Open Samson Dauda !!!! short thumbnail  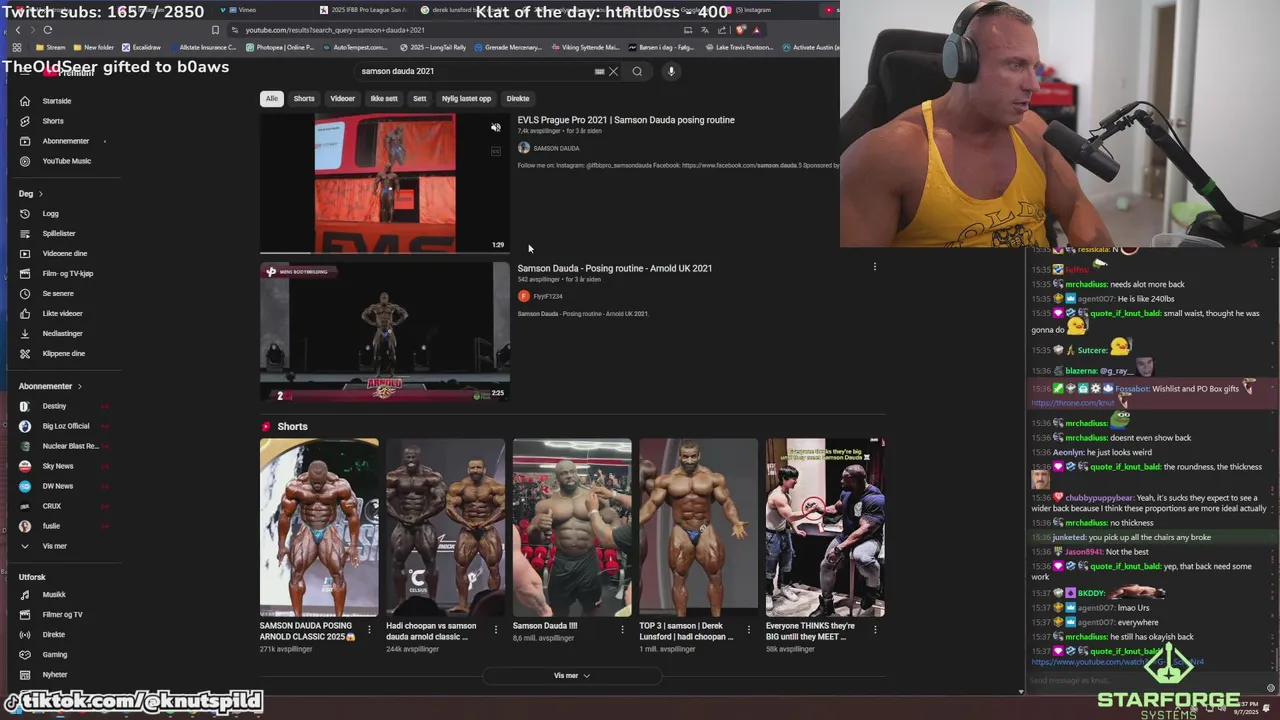pos(572,527)
